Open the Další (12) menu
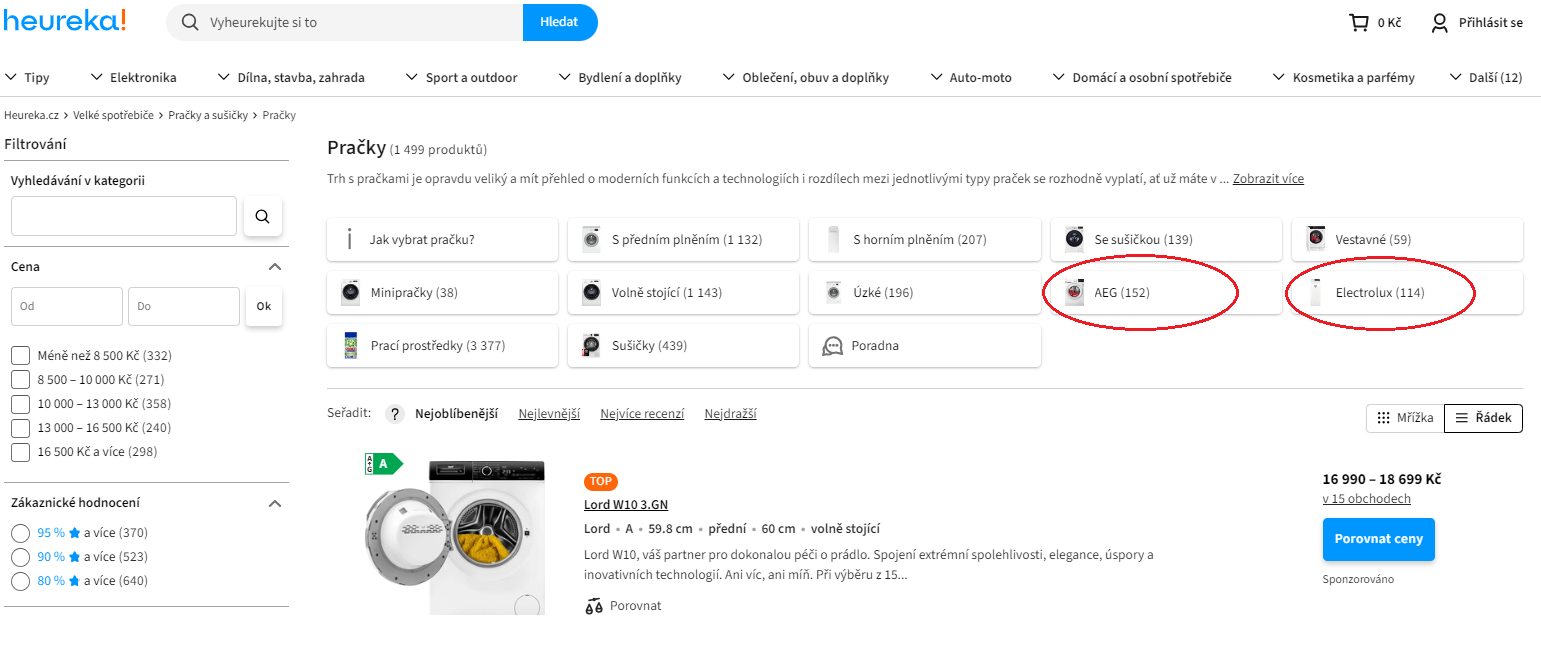 click(x=1486, y=77)
